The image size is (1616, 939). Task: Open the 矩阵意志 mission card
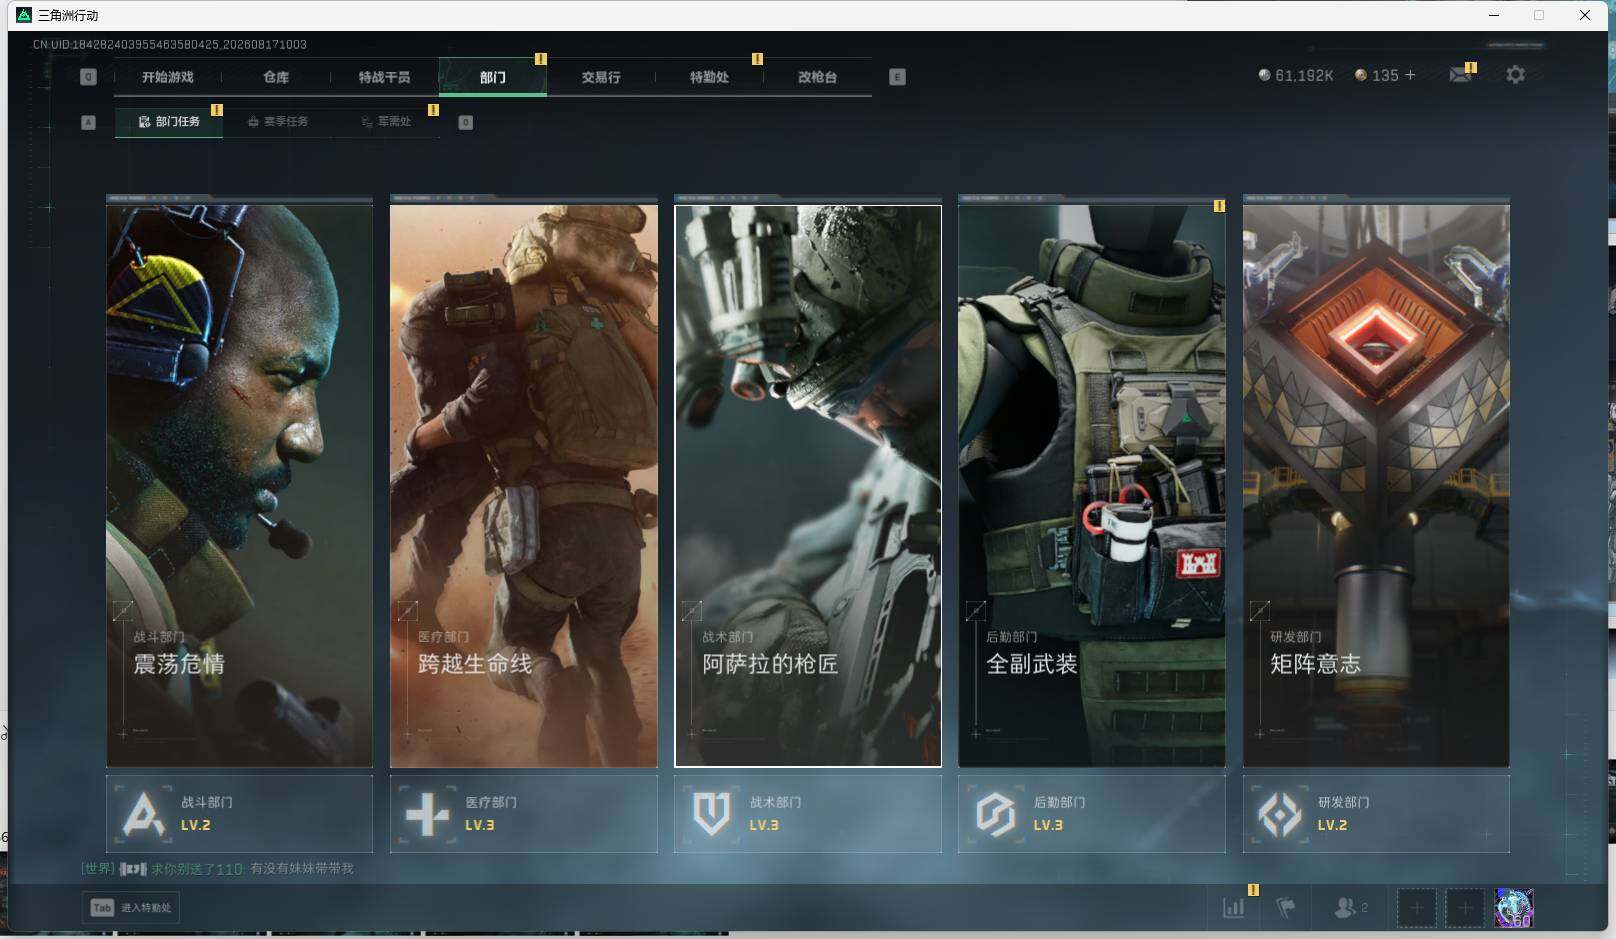tap(1376, 486)
